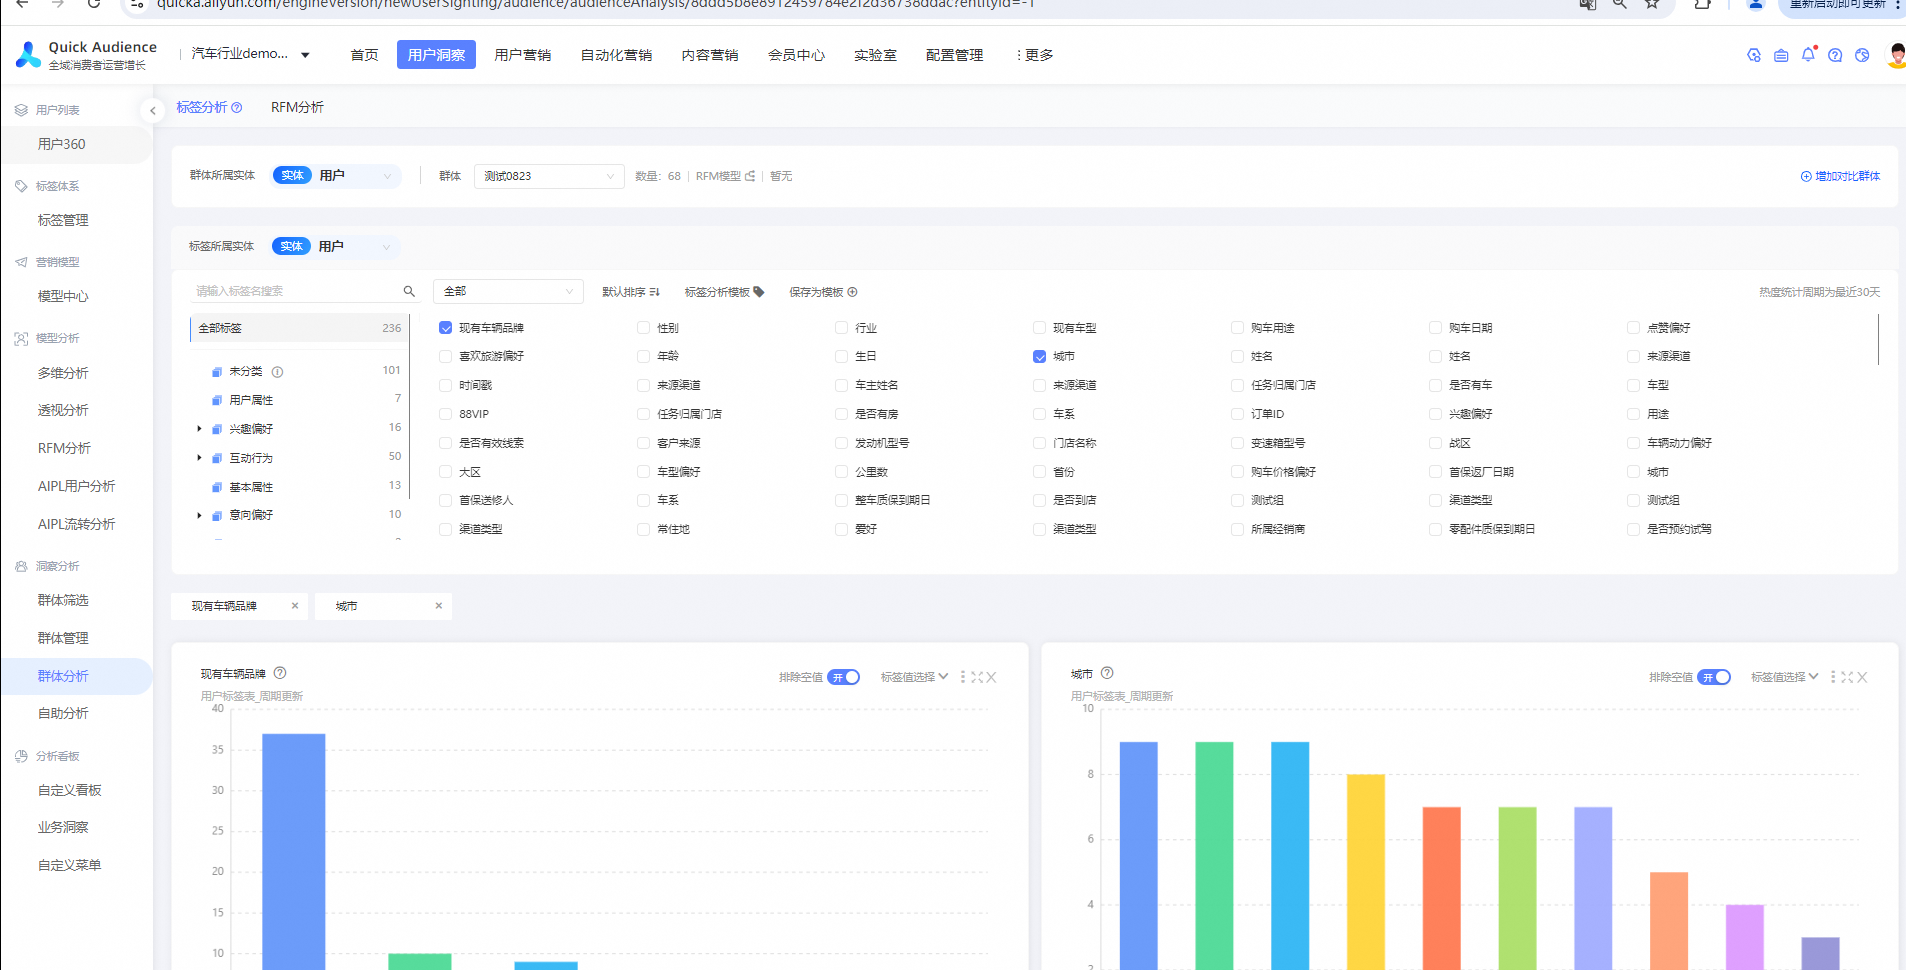Screen dimensions: 1906x970
Task: Open the help question mark icon in header
Action: point(1835,55)
